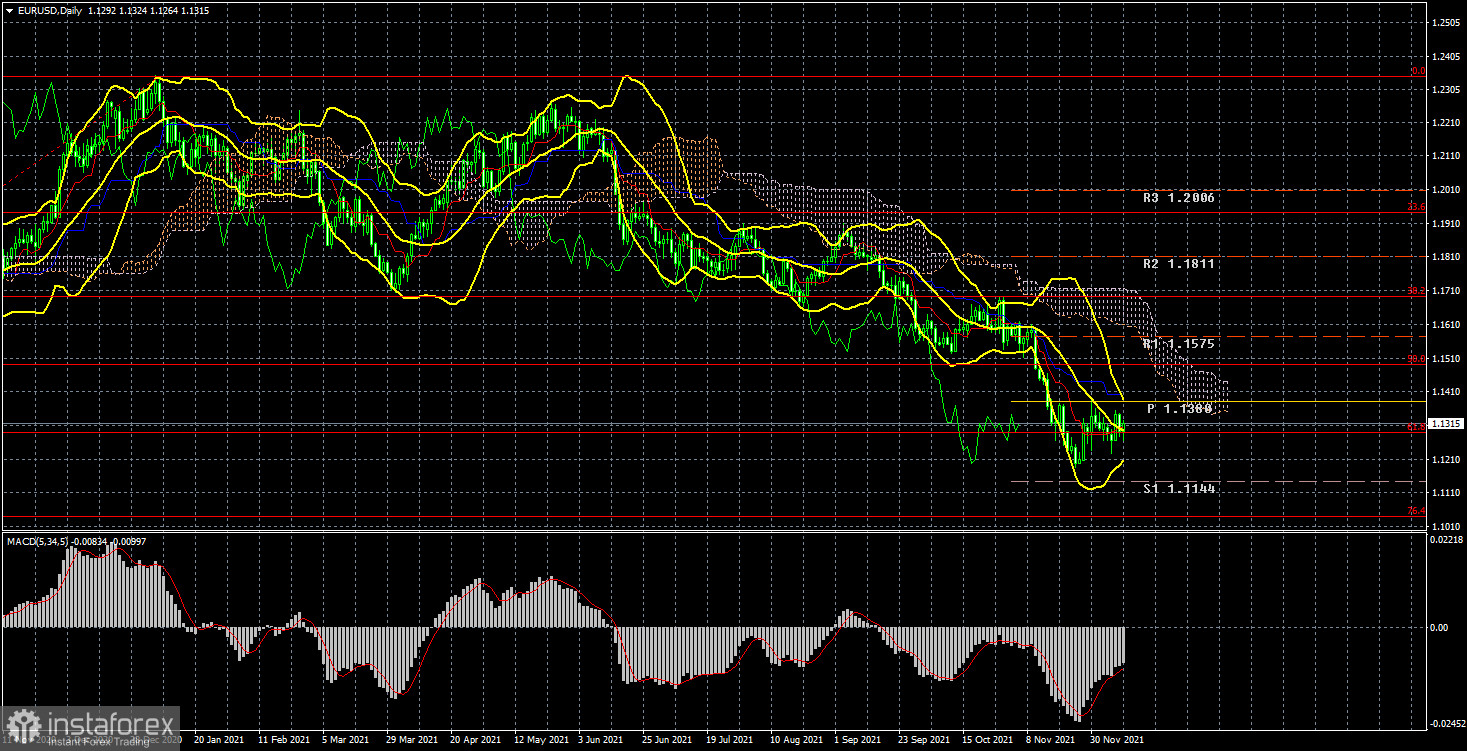Click the 3 Jun 2021 date marker
Screen dimensions: 1467x751
pyautogui.click(x=600, y=741)
